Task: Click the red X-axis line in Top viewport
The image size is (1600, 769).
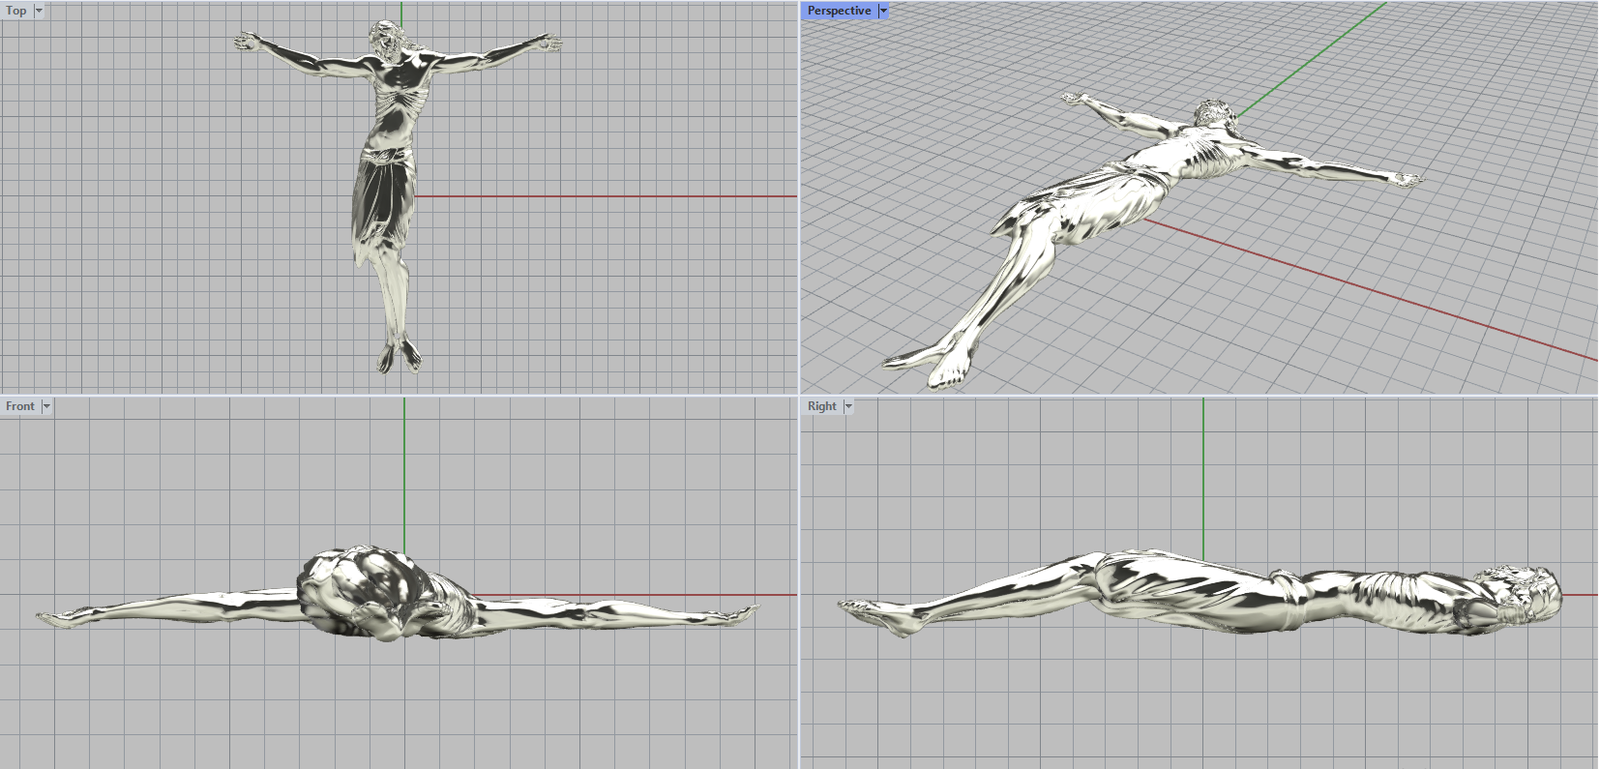Action: 600,197
